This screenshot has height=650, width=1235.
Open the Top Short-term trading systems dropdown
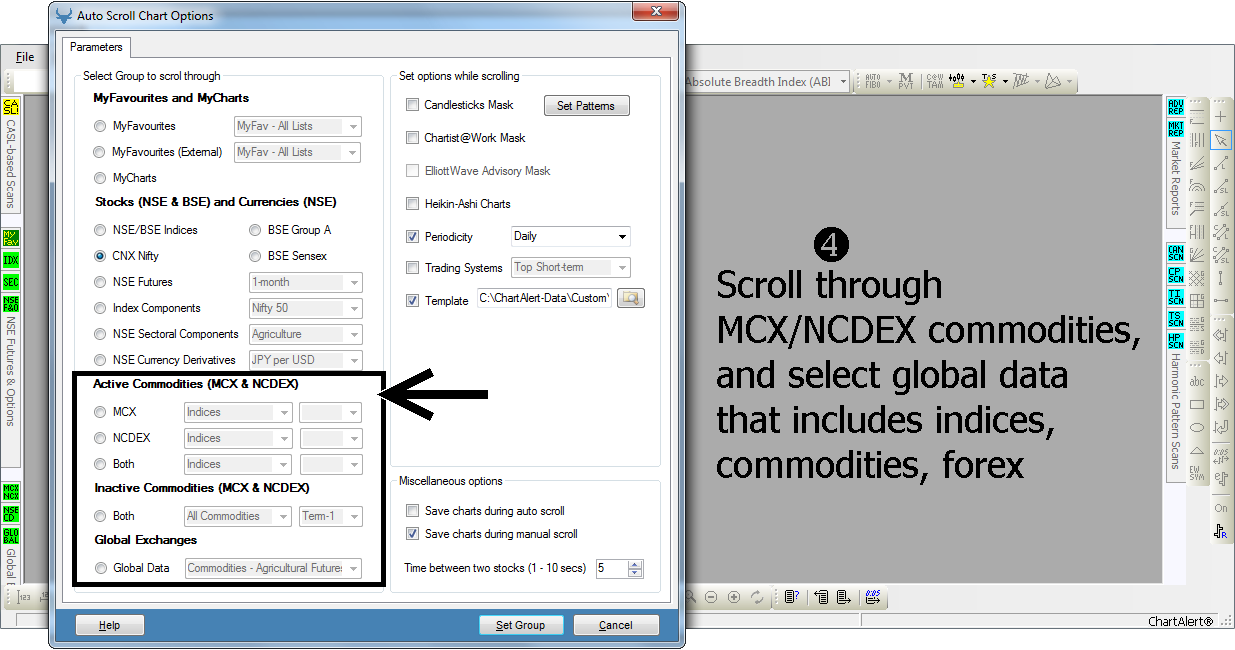570,267
